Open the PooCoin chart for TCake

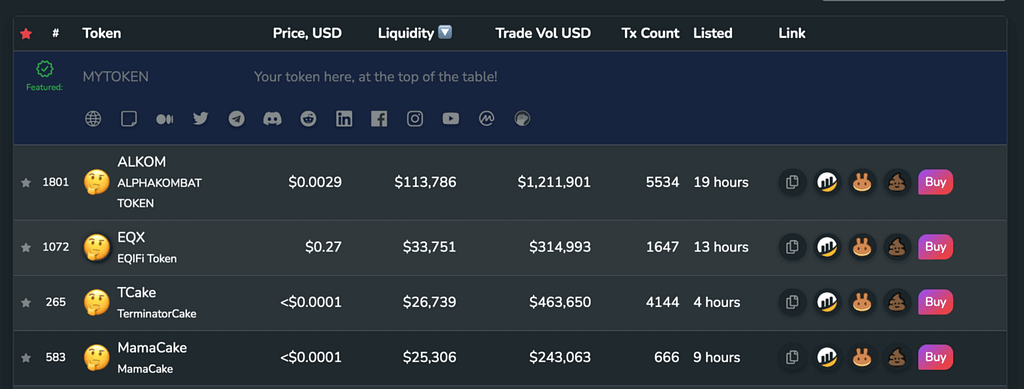pos(898,302)
